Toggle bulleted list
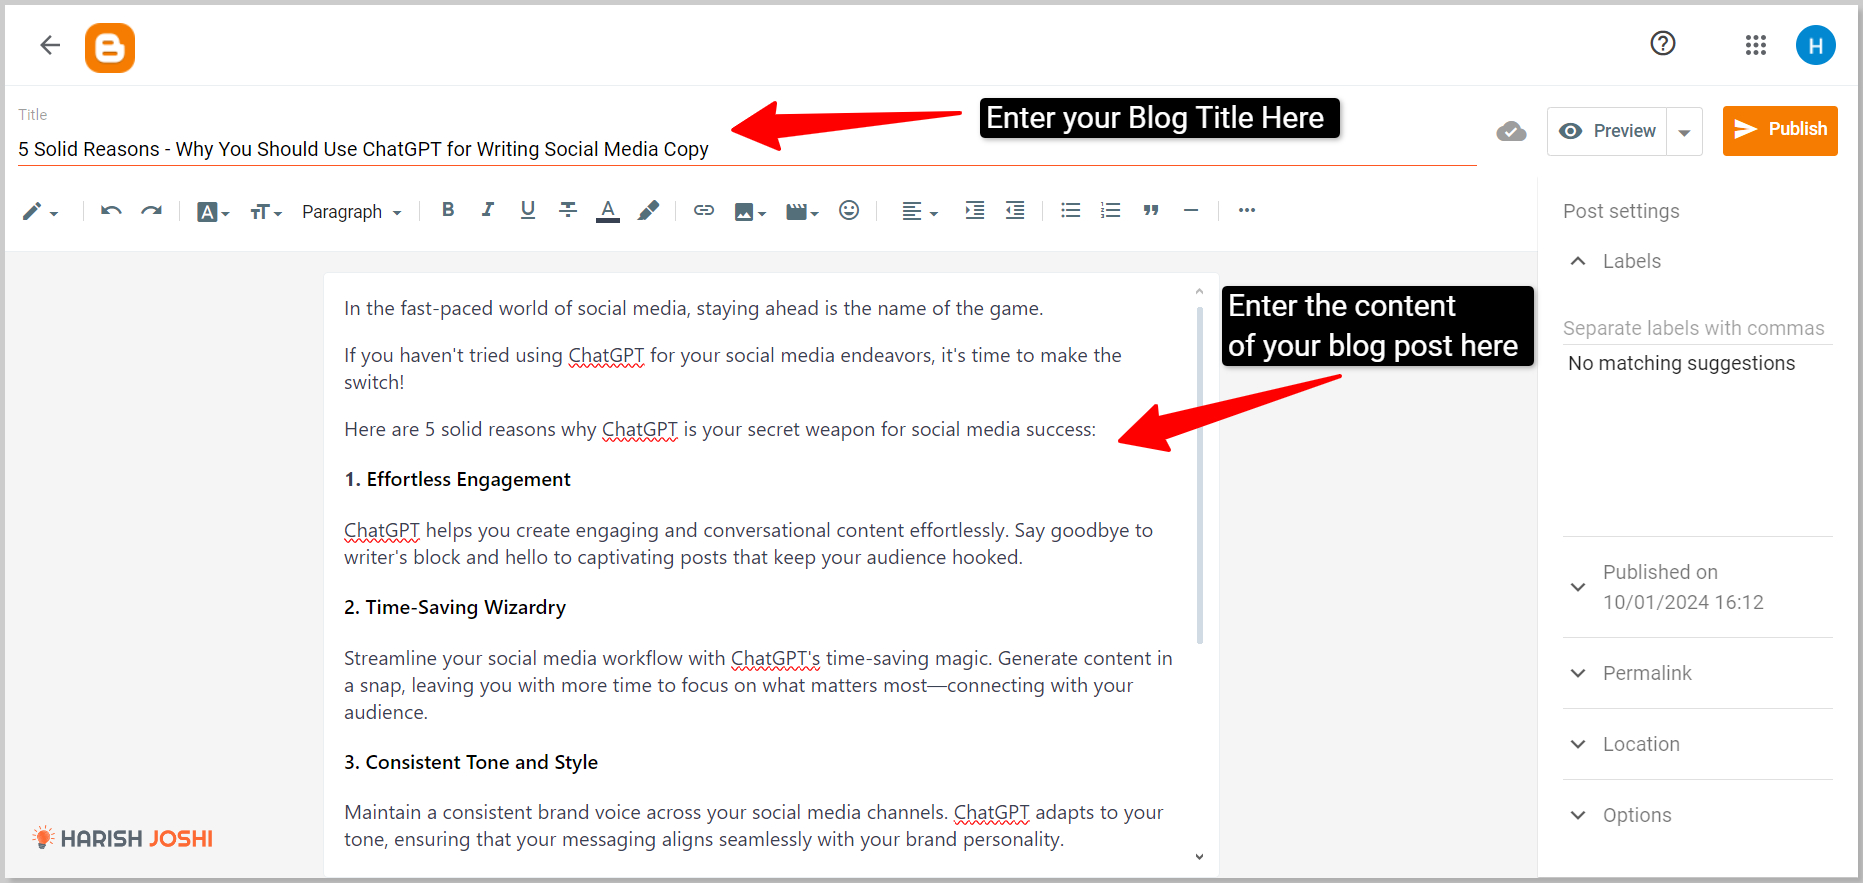Viewport: 1863px width, 883px height. (1071, 210)
